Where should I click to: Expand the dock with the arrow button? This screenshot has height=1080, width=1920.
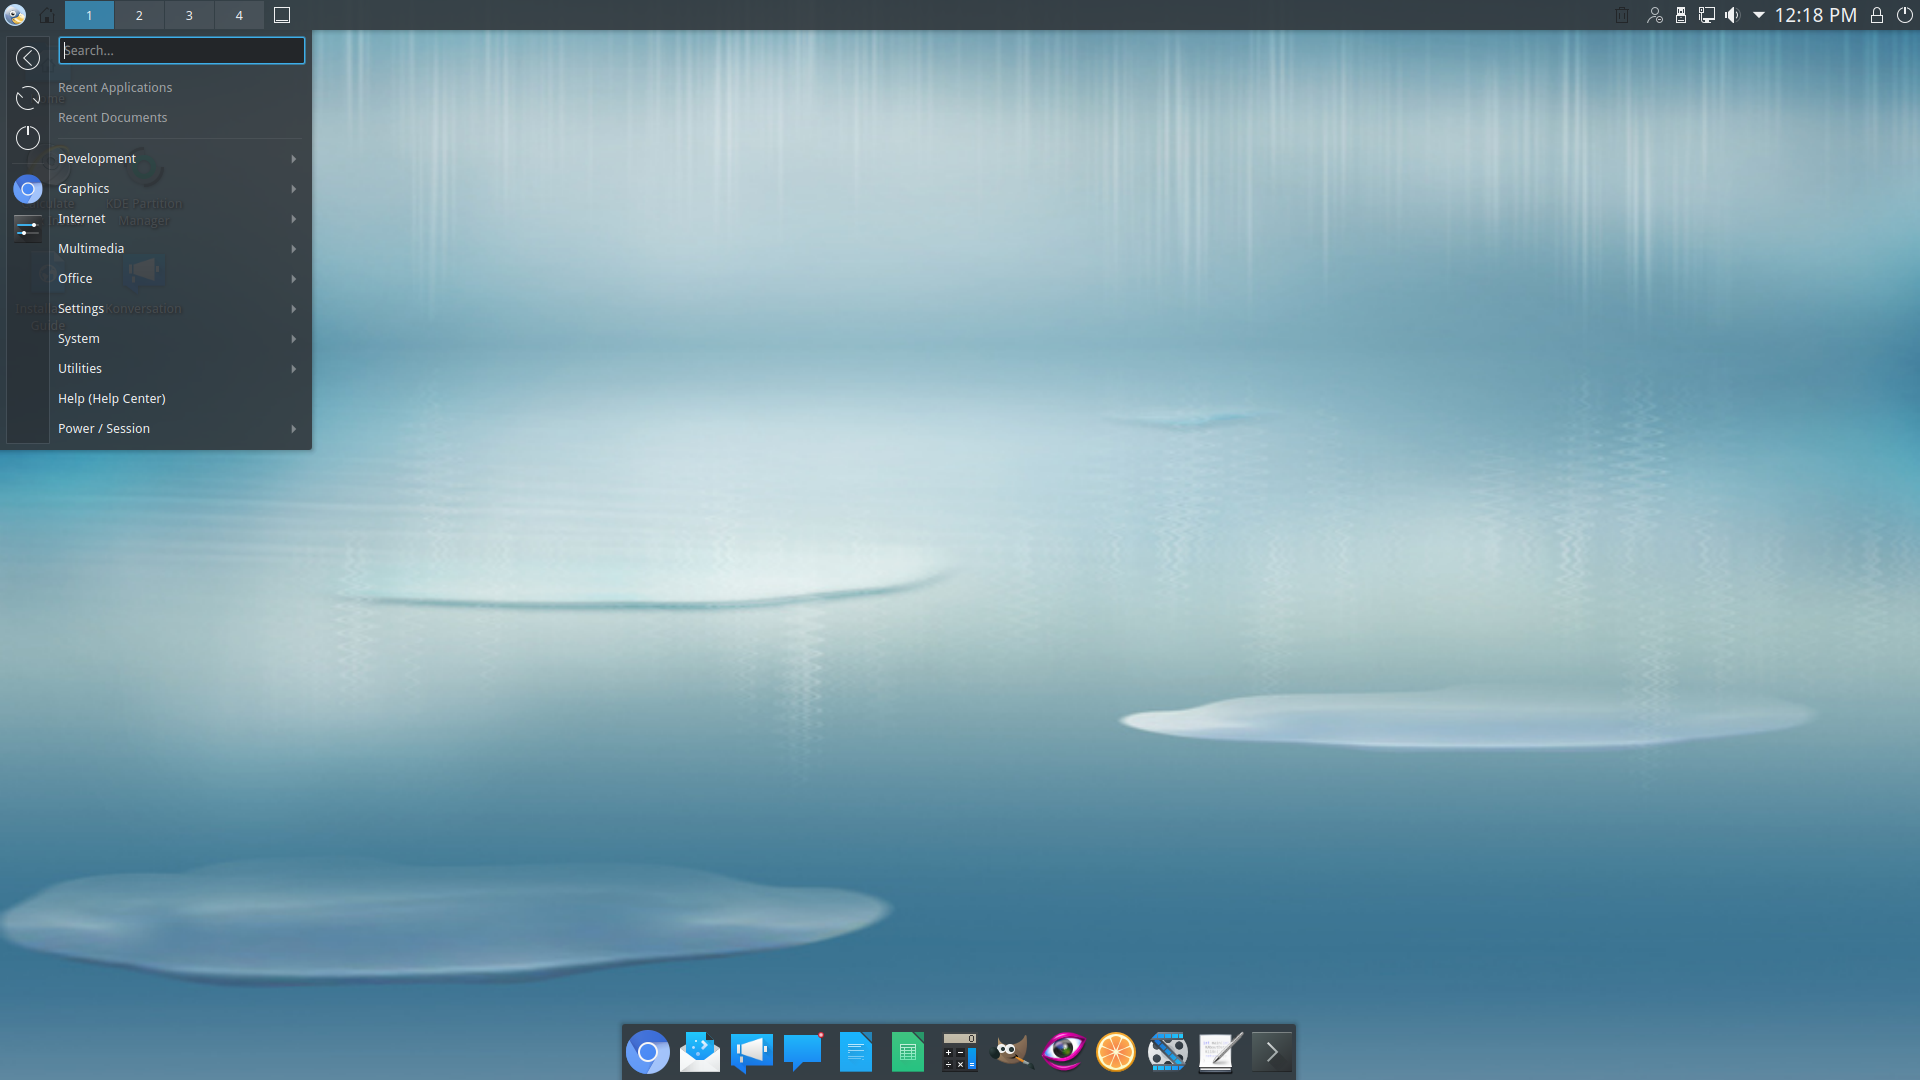[1272, 1052]
